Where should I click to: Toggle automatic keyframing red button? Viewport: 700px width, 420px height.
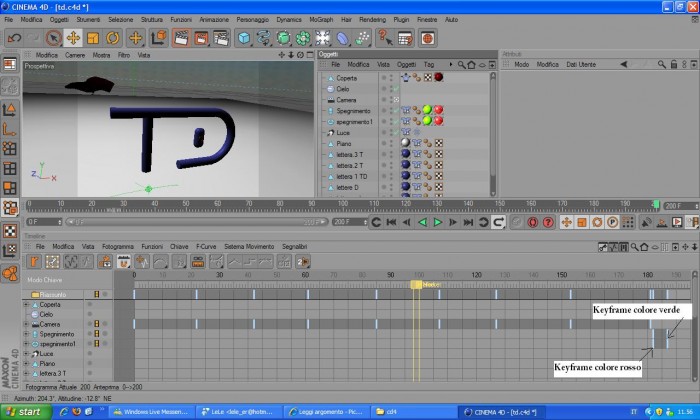pos(533,222)
